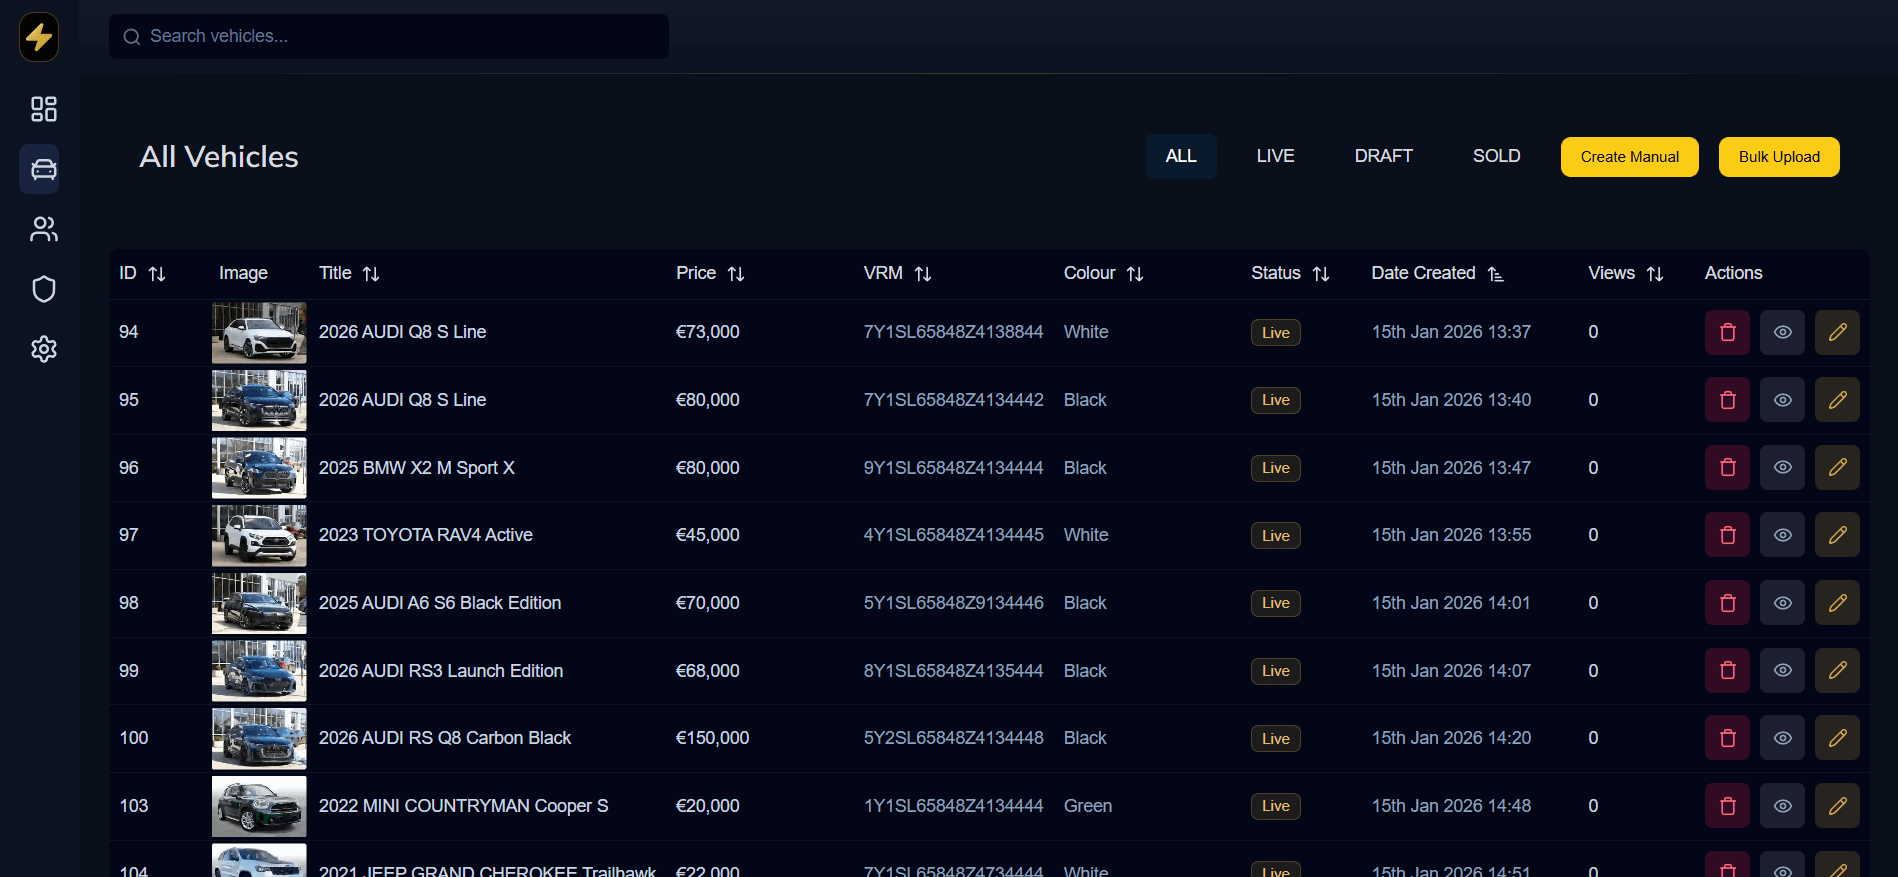The image size is (1898, 877).
Task: Switch to the LIVE filter tab
Action: click(x=1275, y=156)
